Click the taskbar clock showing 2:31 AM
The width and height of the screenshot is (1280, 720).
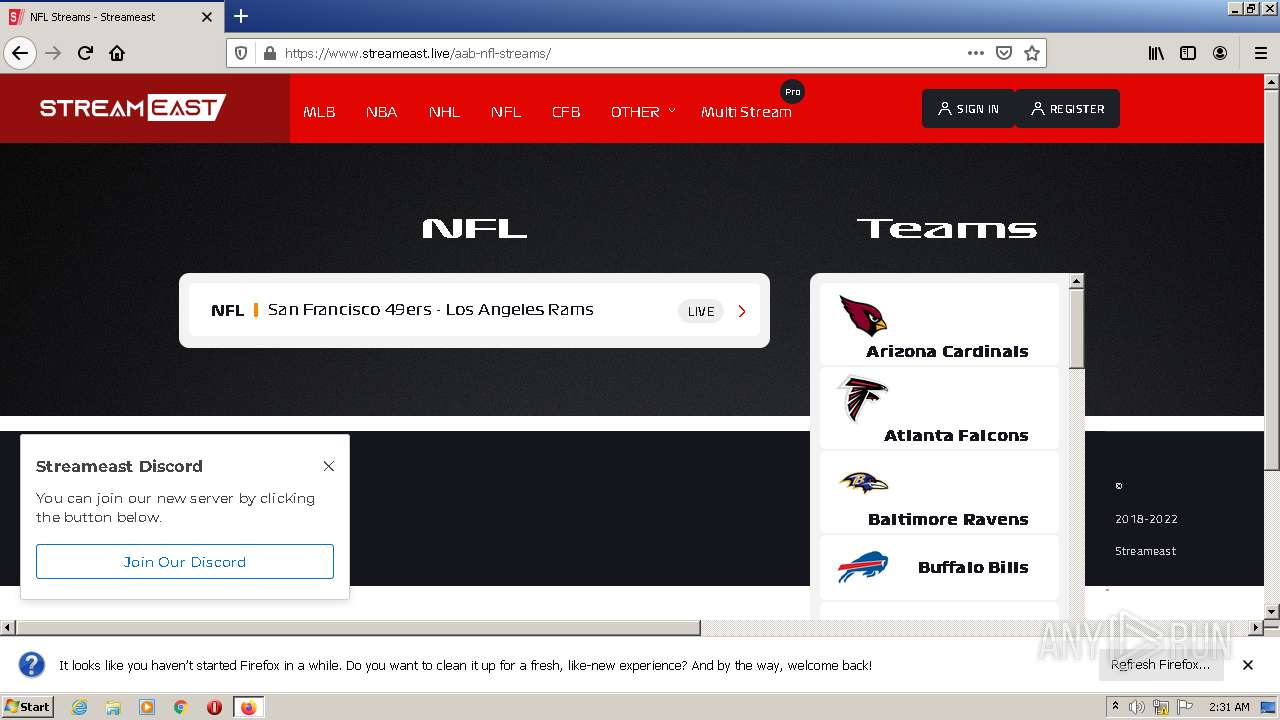click(1229, 707)
